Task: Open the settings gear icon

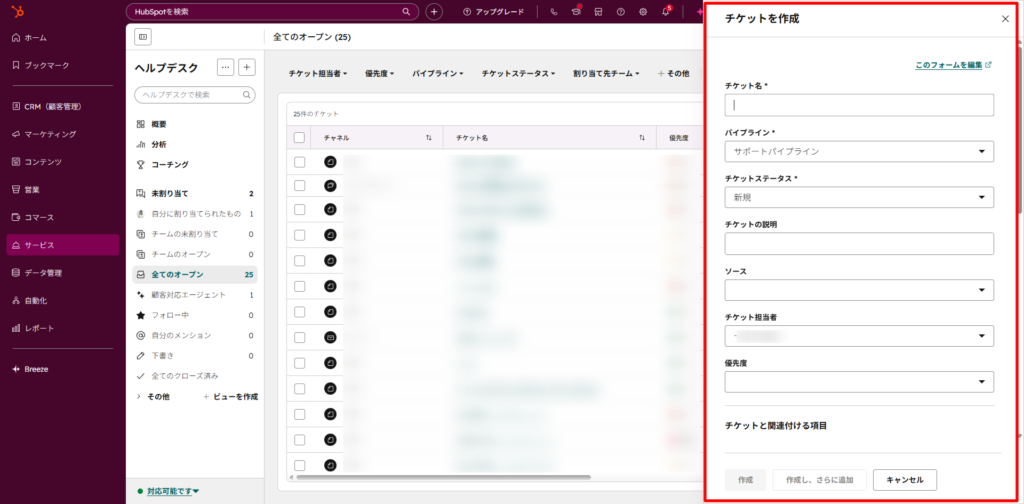Action: (x=643, y=12)
